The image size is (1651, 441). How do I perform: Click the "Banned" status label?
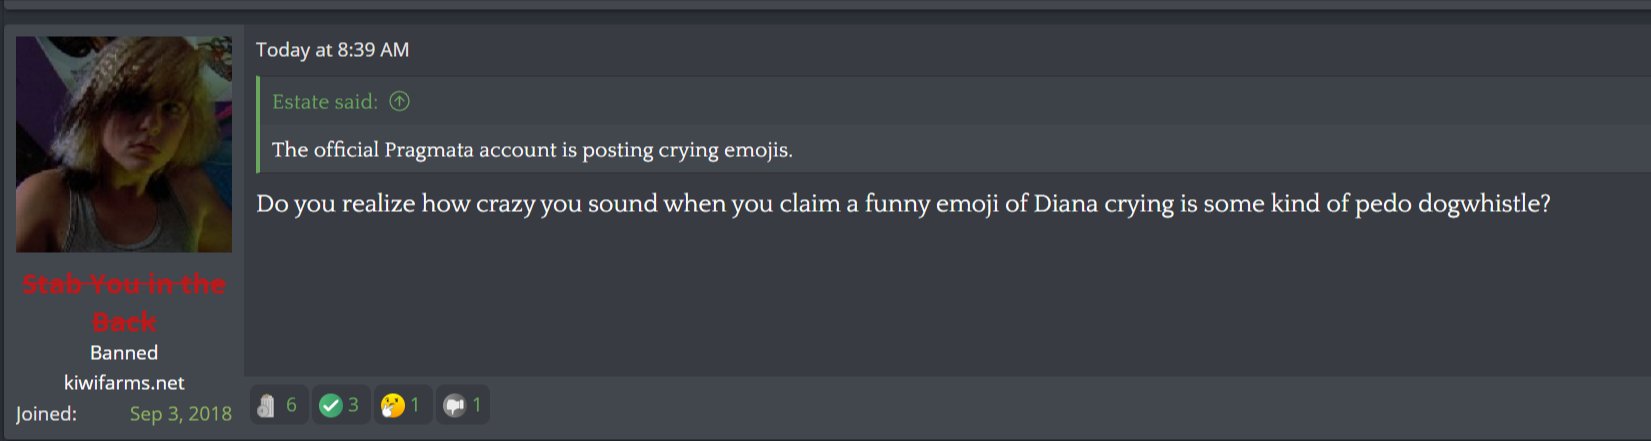click(124, 353)
